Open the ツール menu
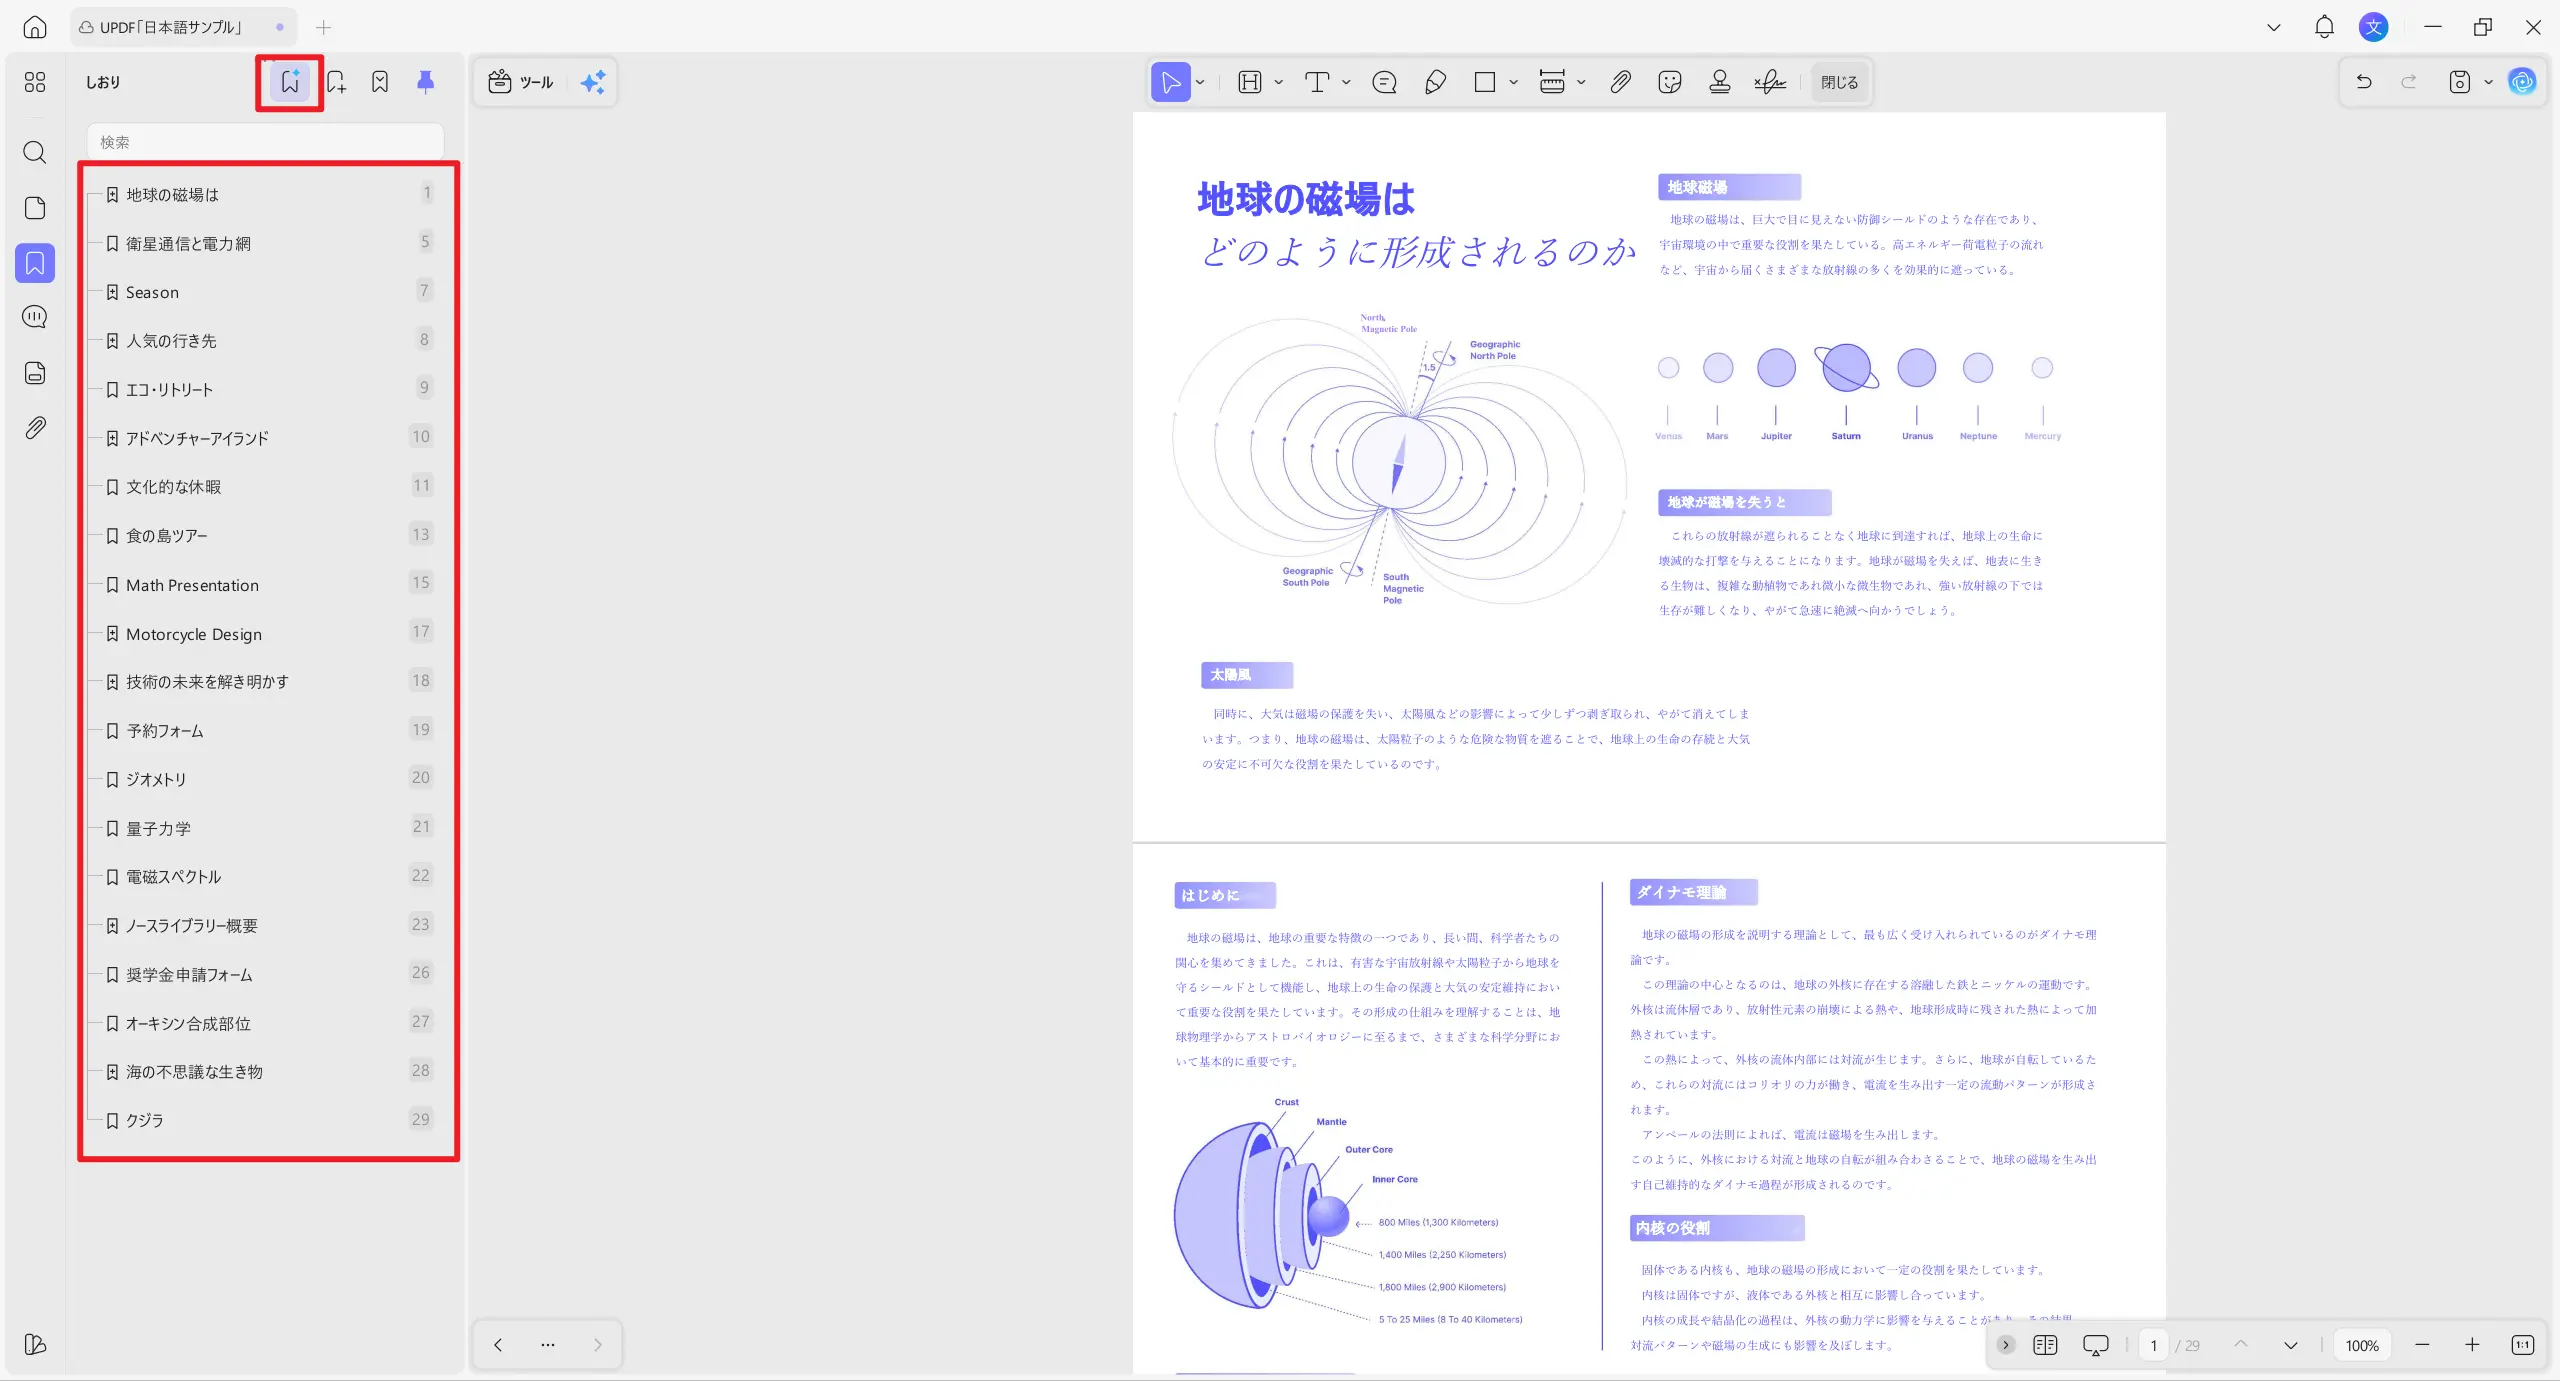The height and width of the screenshot is (1381, 2560). click(521, 82)
